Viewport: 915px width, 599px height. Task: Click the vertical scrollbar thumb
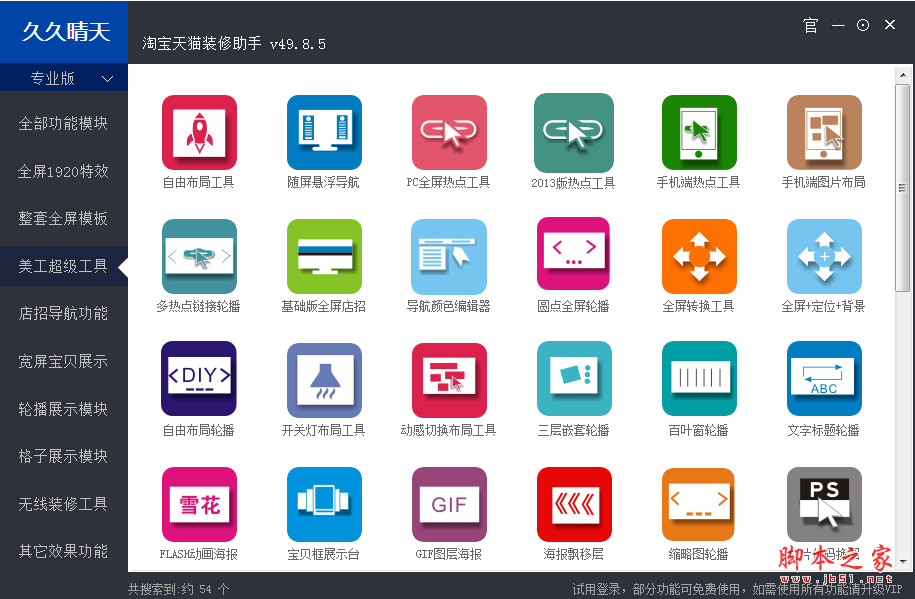coord(903,187)
